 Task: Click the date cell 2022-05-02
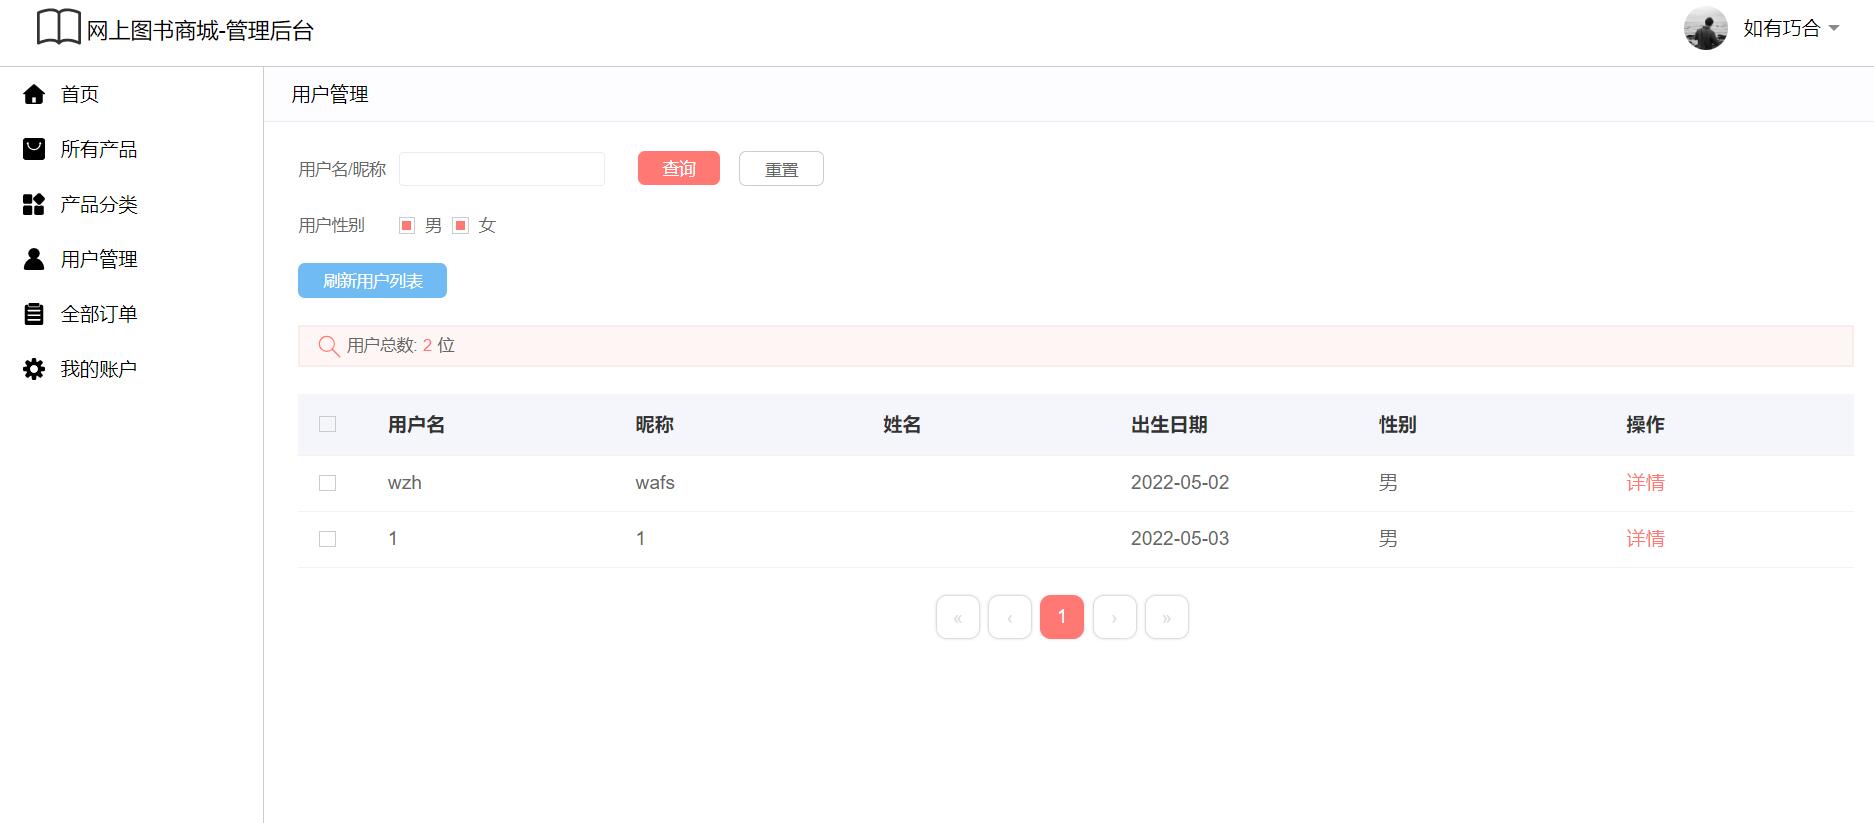[1180, 483]
